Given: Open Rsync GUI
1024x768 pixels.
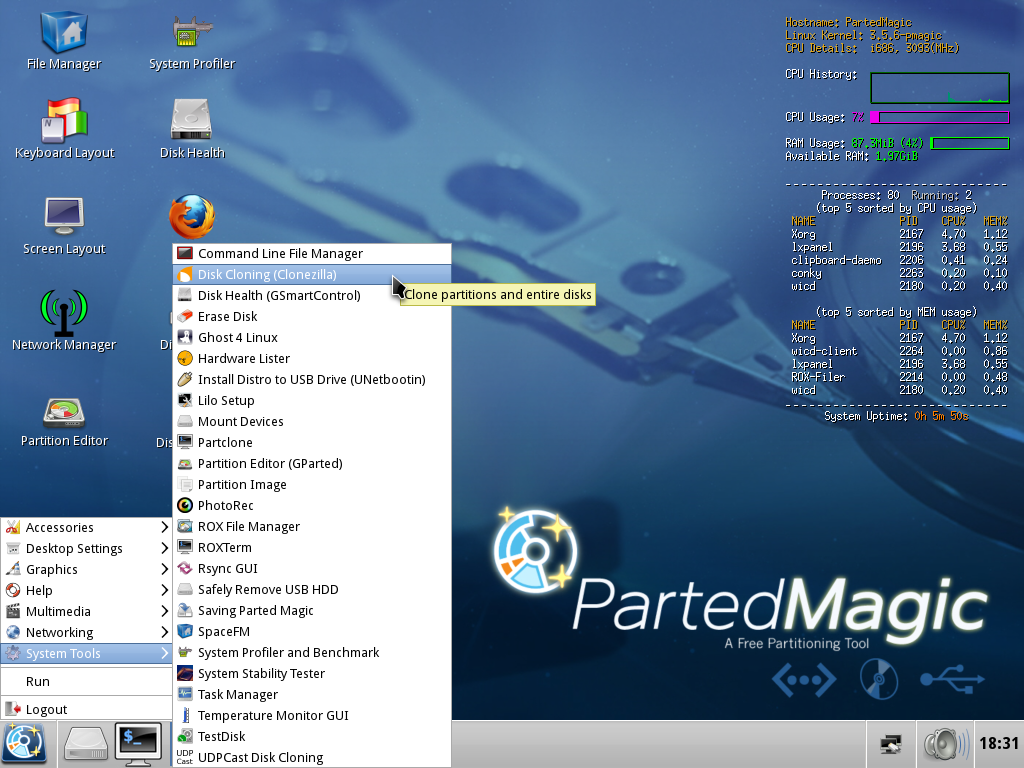Looking at the screenshot, I should 312,568.
